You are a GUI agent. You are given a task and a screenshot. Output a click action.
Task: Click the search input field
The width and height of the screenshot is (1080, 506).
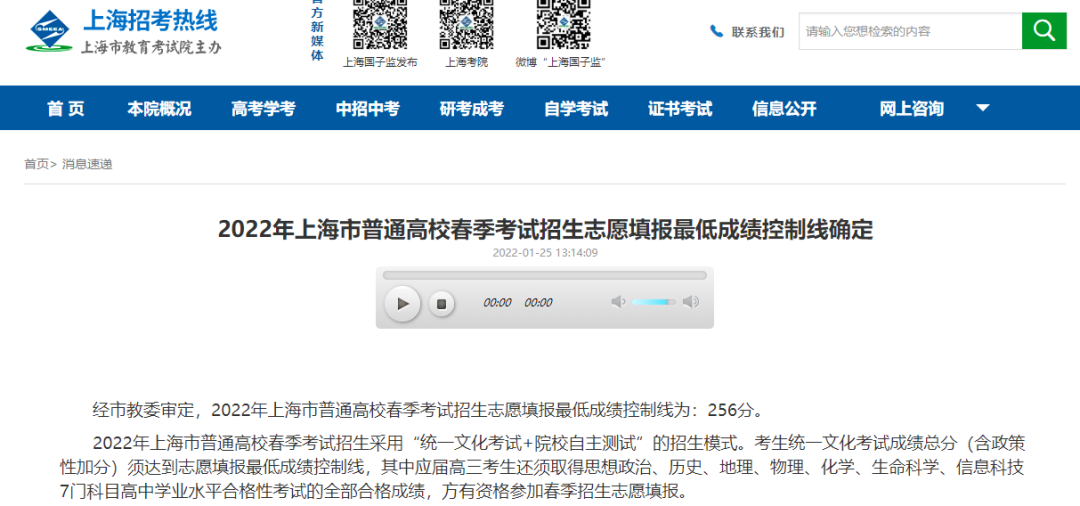(909, 31)
